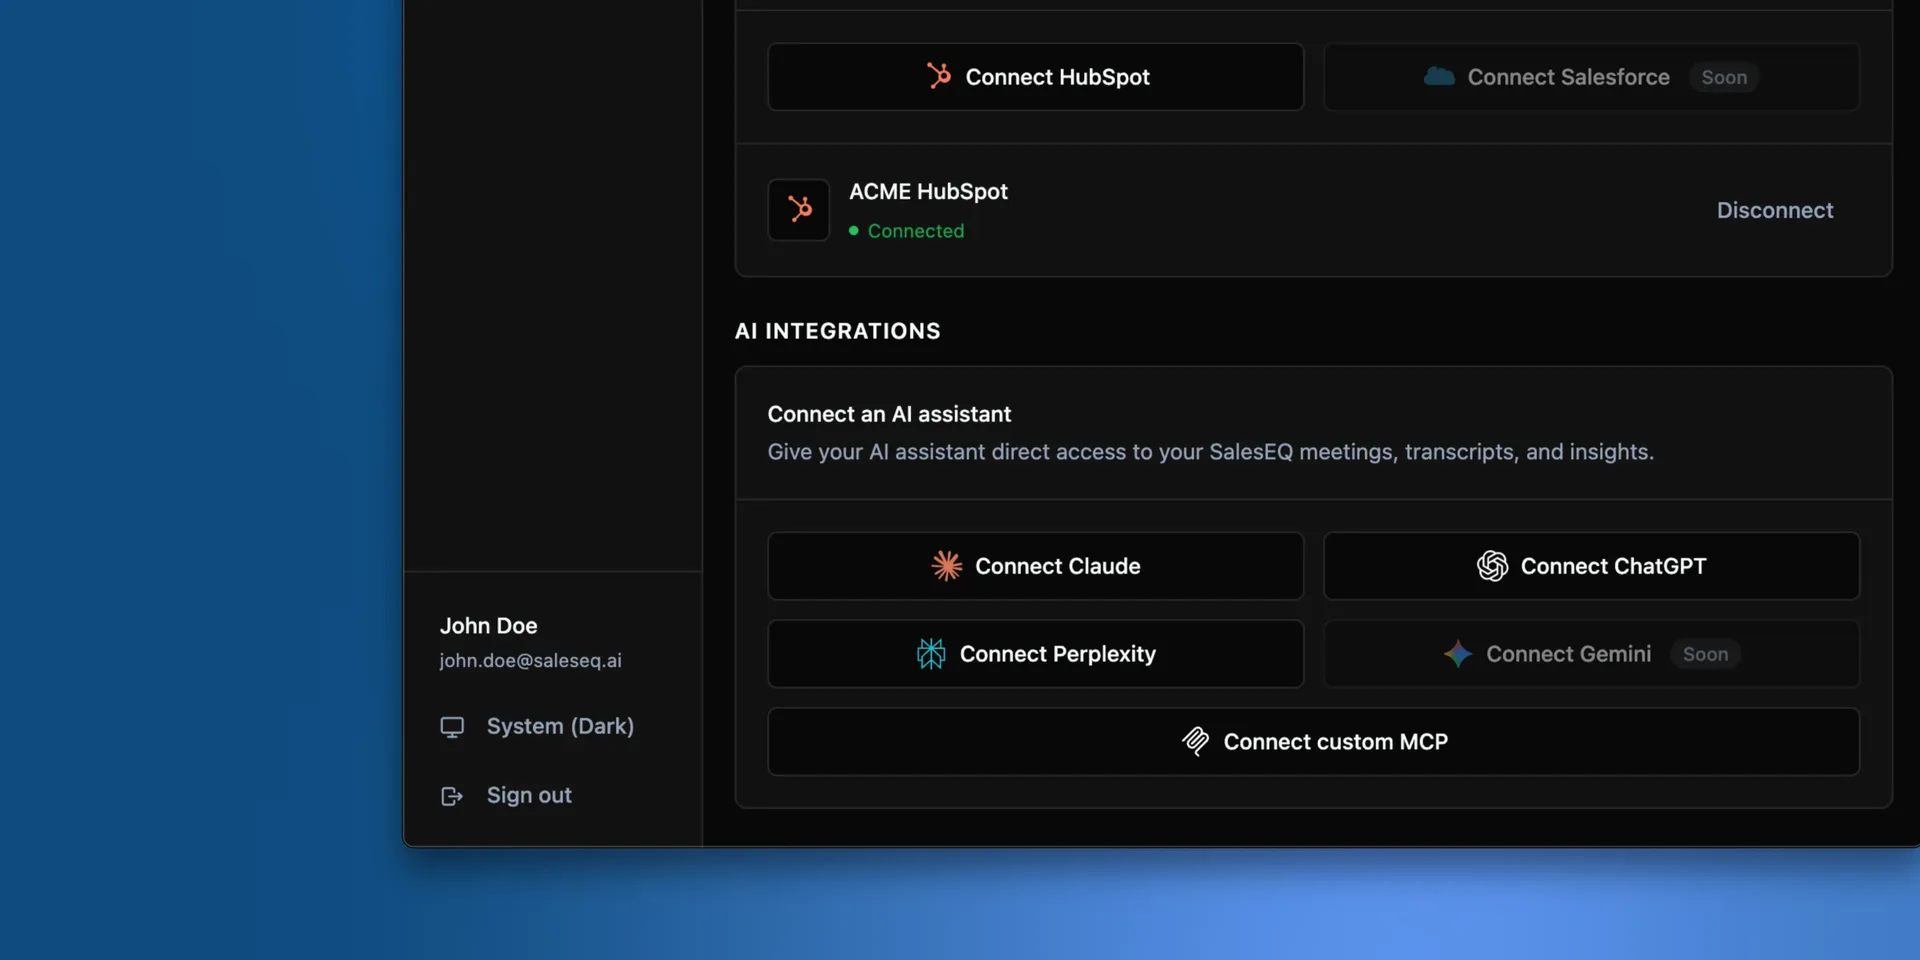Viewport: 1920px width, 960px height.
Task: Click the monitor icon beside System (Dark)
Action: pyautogui.click(x=452, y=727)
